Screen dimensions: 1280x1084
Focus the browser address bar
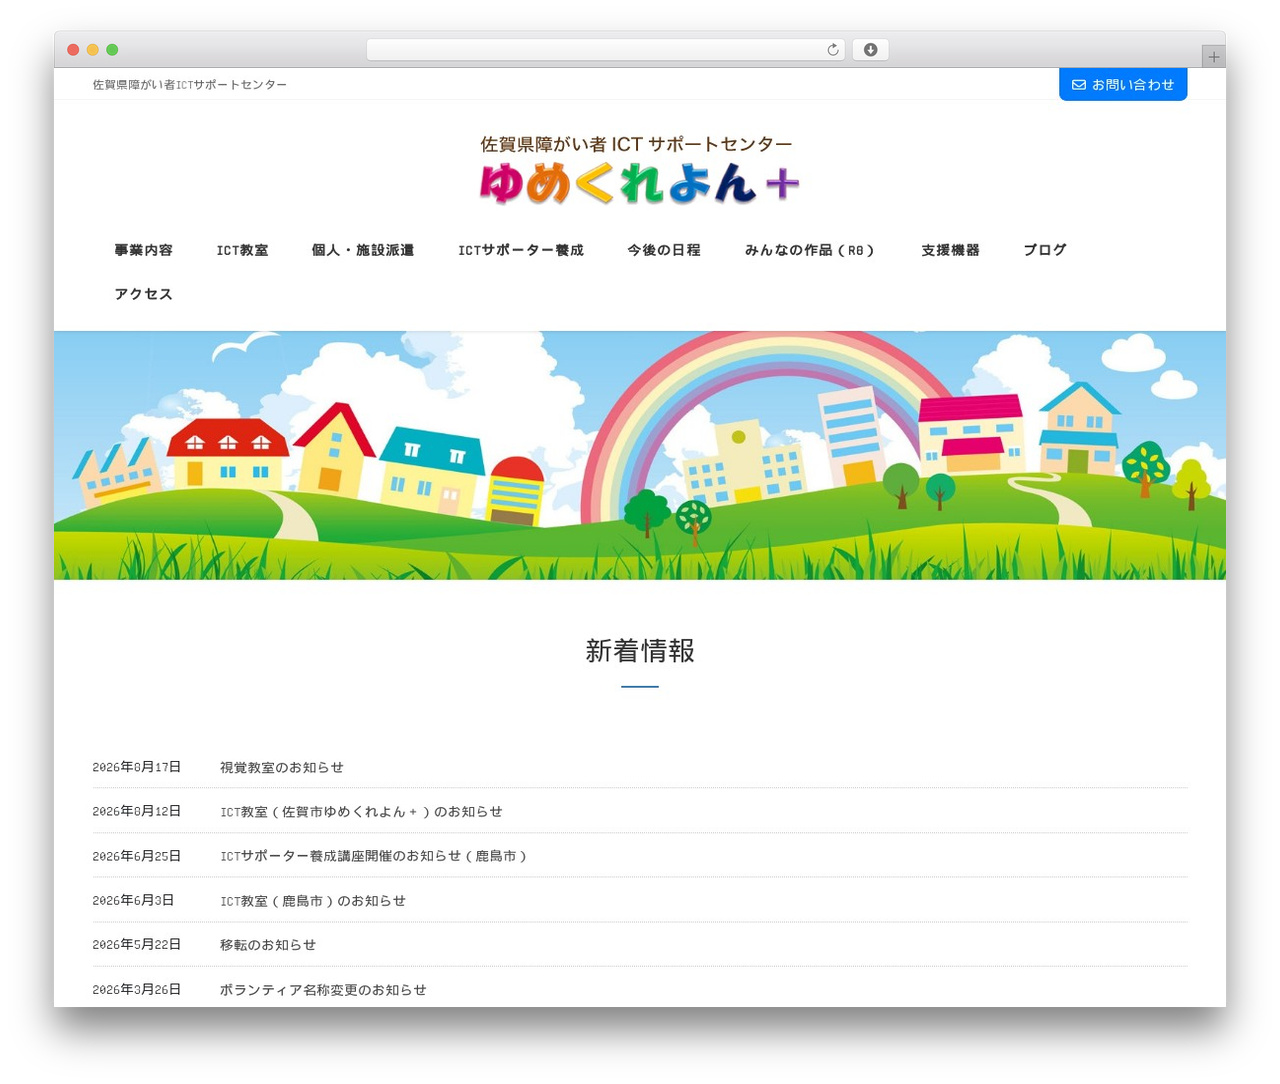pos(605,50)
